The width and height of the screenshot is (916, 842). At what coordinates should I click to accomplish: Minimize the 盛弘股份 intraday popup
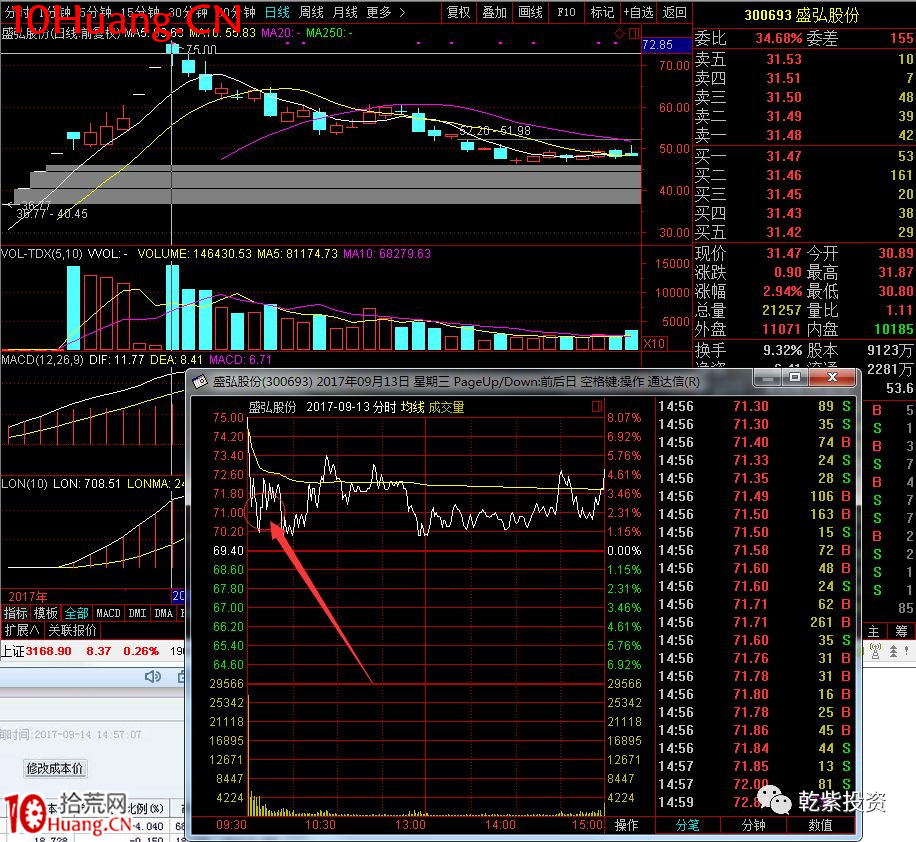768,377
